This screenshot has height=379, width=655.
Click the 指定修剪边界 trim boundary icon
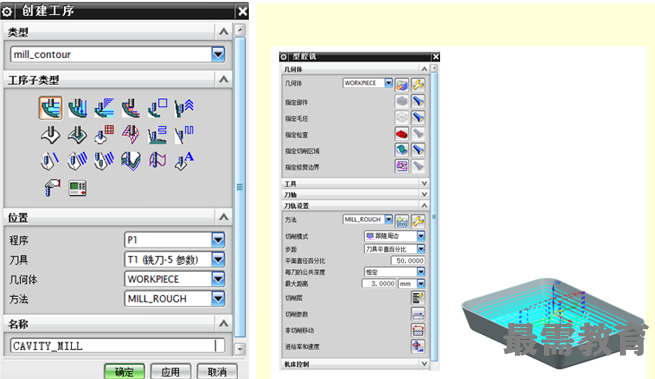pos(402,166)
